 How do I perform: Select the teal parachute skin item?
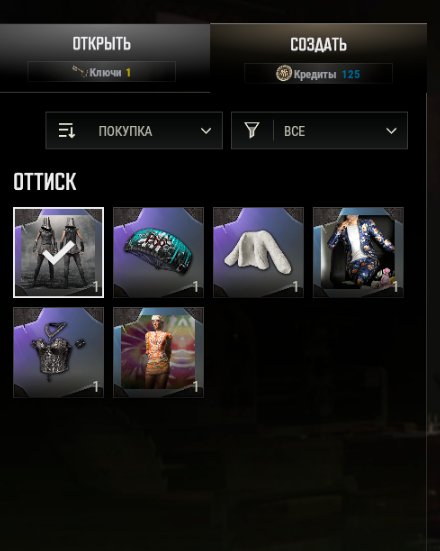pos(158,252)
